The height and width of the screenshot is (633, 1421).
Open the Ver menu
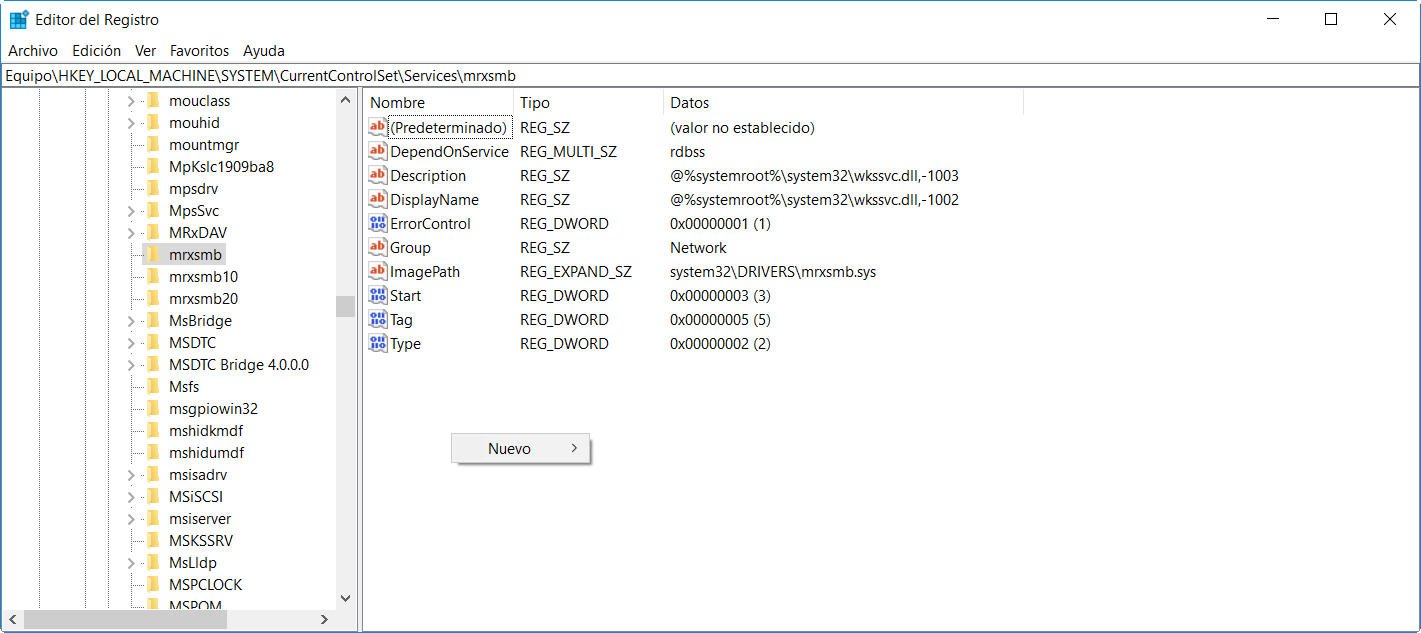pos(146,51)
